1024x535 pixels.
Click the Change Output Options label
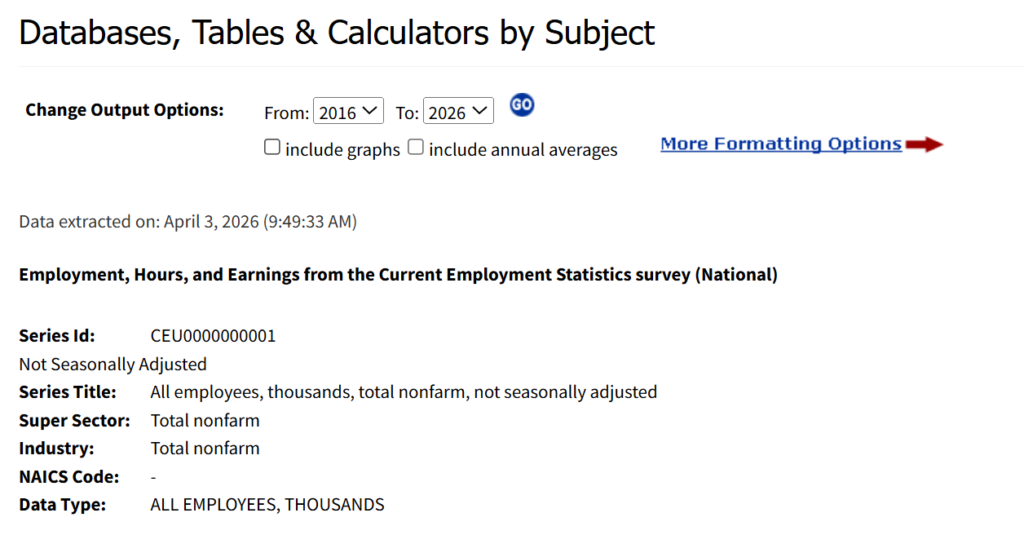[x=124, y=110]
